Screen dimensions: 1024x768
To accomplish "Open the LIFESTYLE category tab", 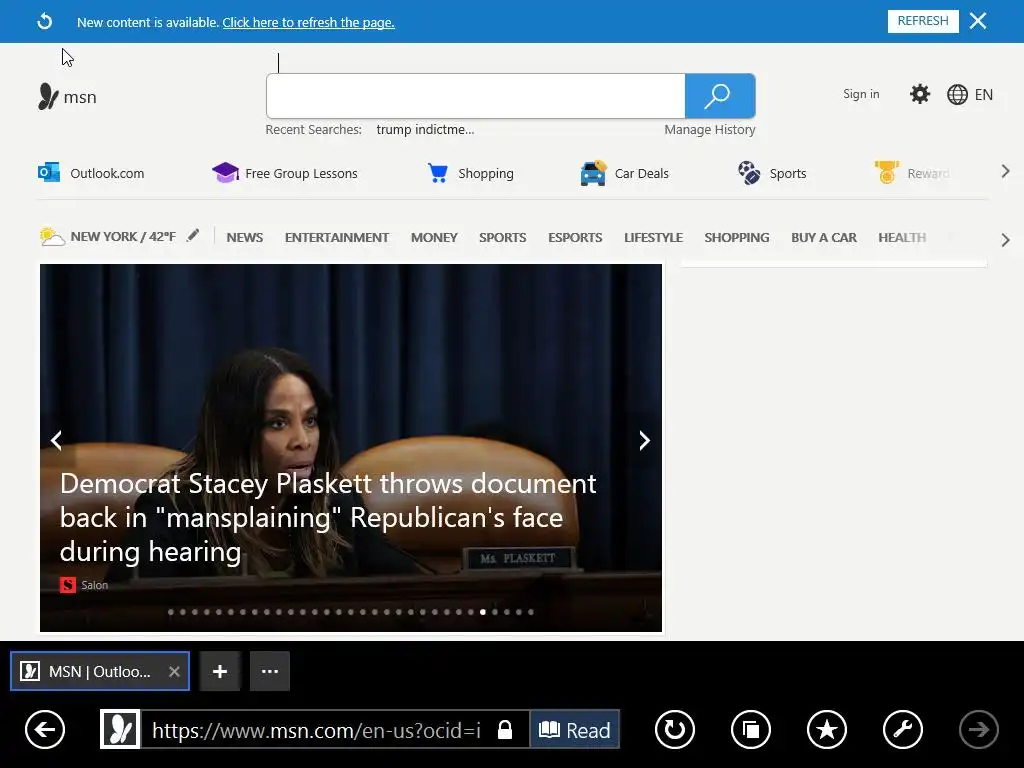I will 654,238.
